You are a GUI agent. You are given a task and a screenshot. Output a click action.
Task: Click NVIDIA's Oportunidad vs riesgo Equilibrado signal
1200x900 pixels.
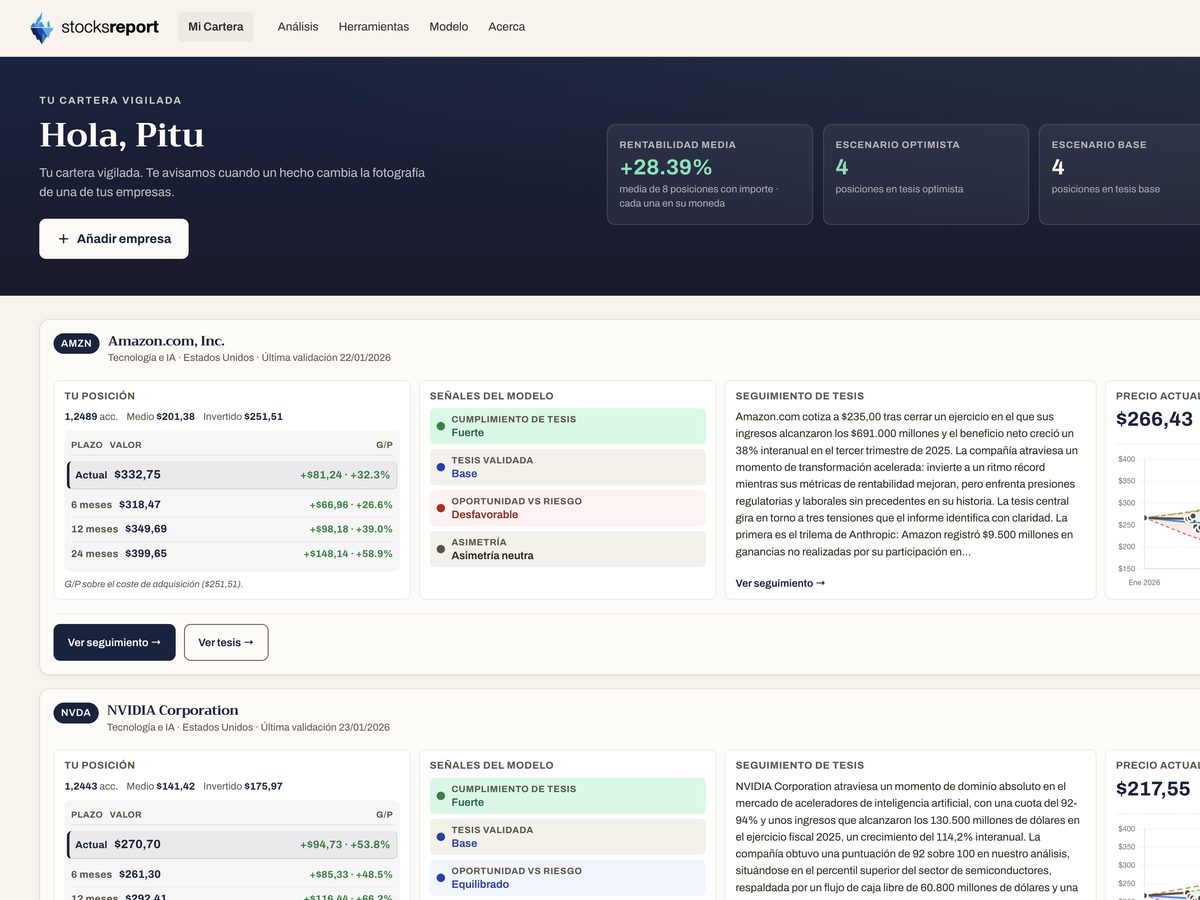coord(567,878)
